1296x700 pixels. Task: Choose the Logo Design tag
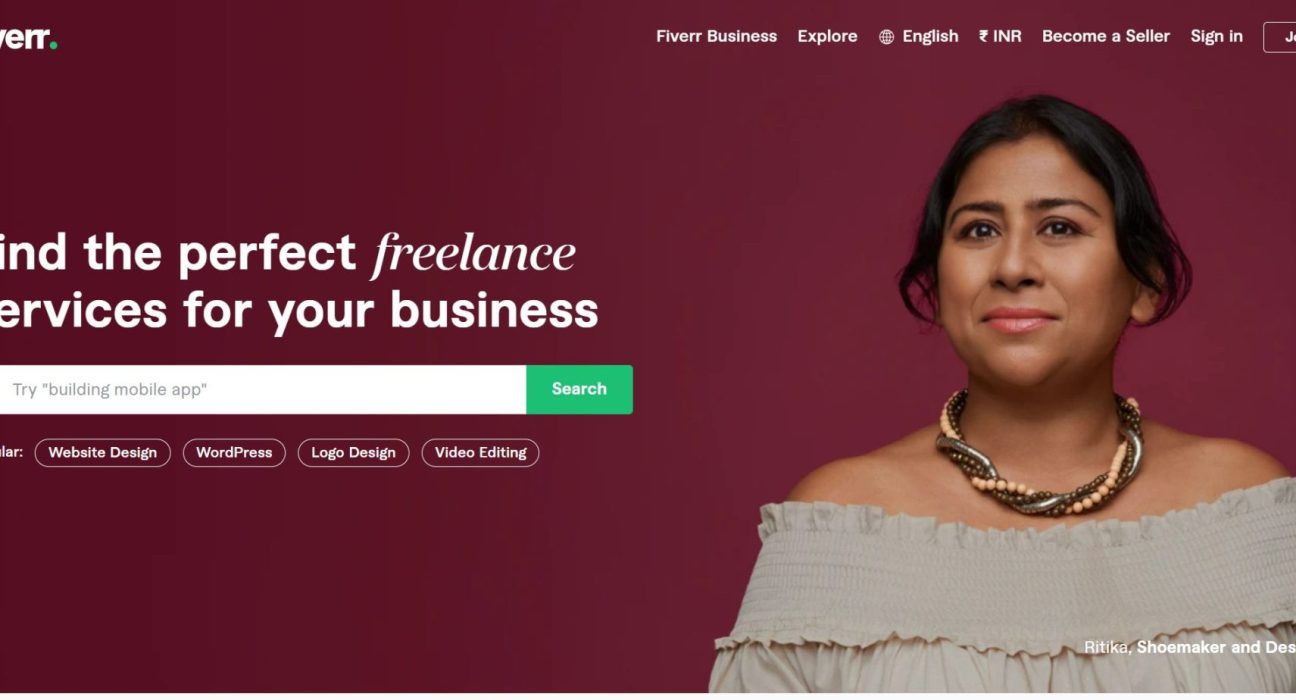point(353,453)
